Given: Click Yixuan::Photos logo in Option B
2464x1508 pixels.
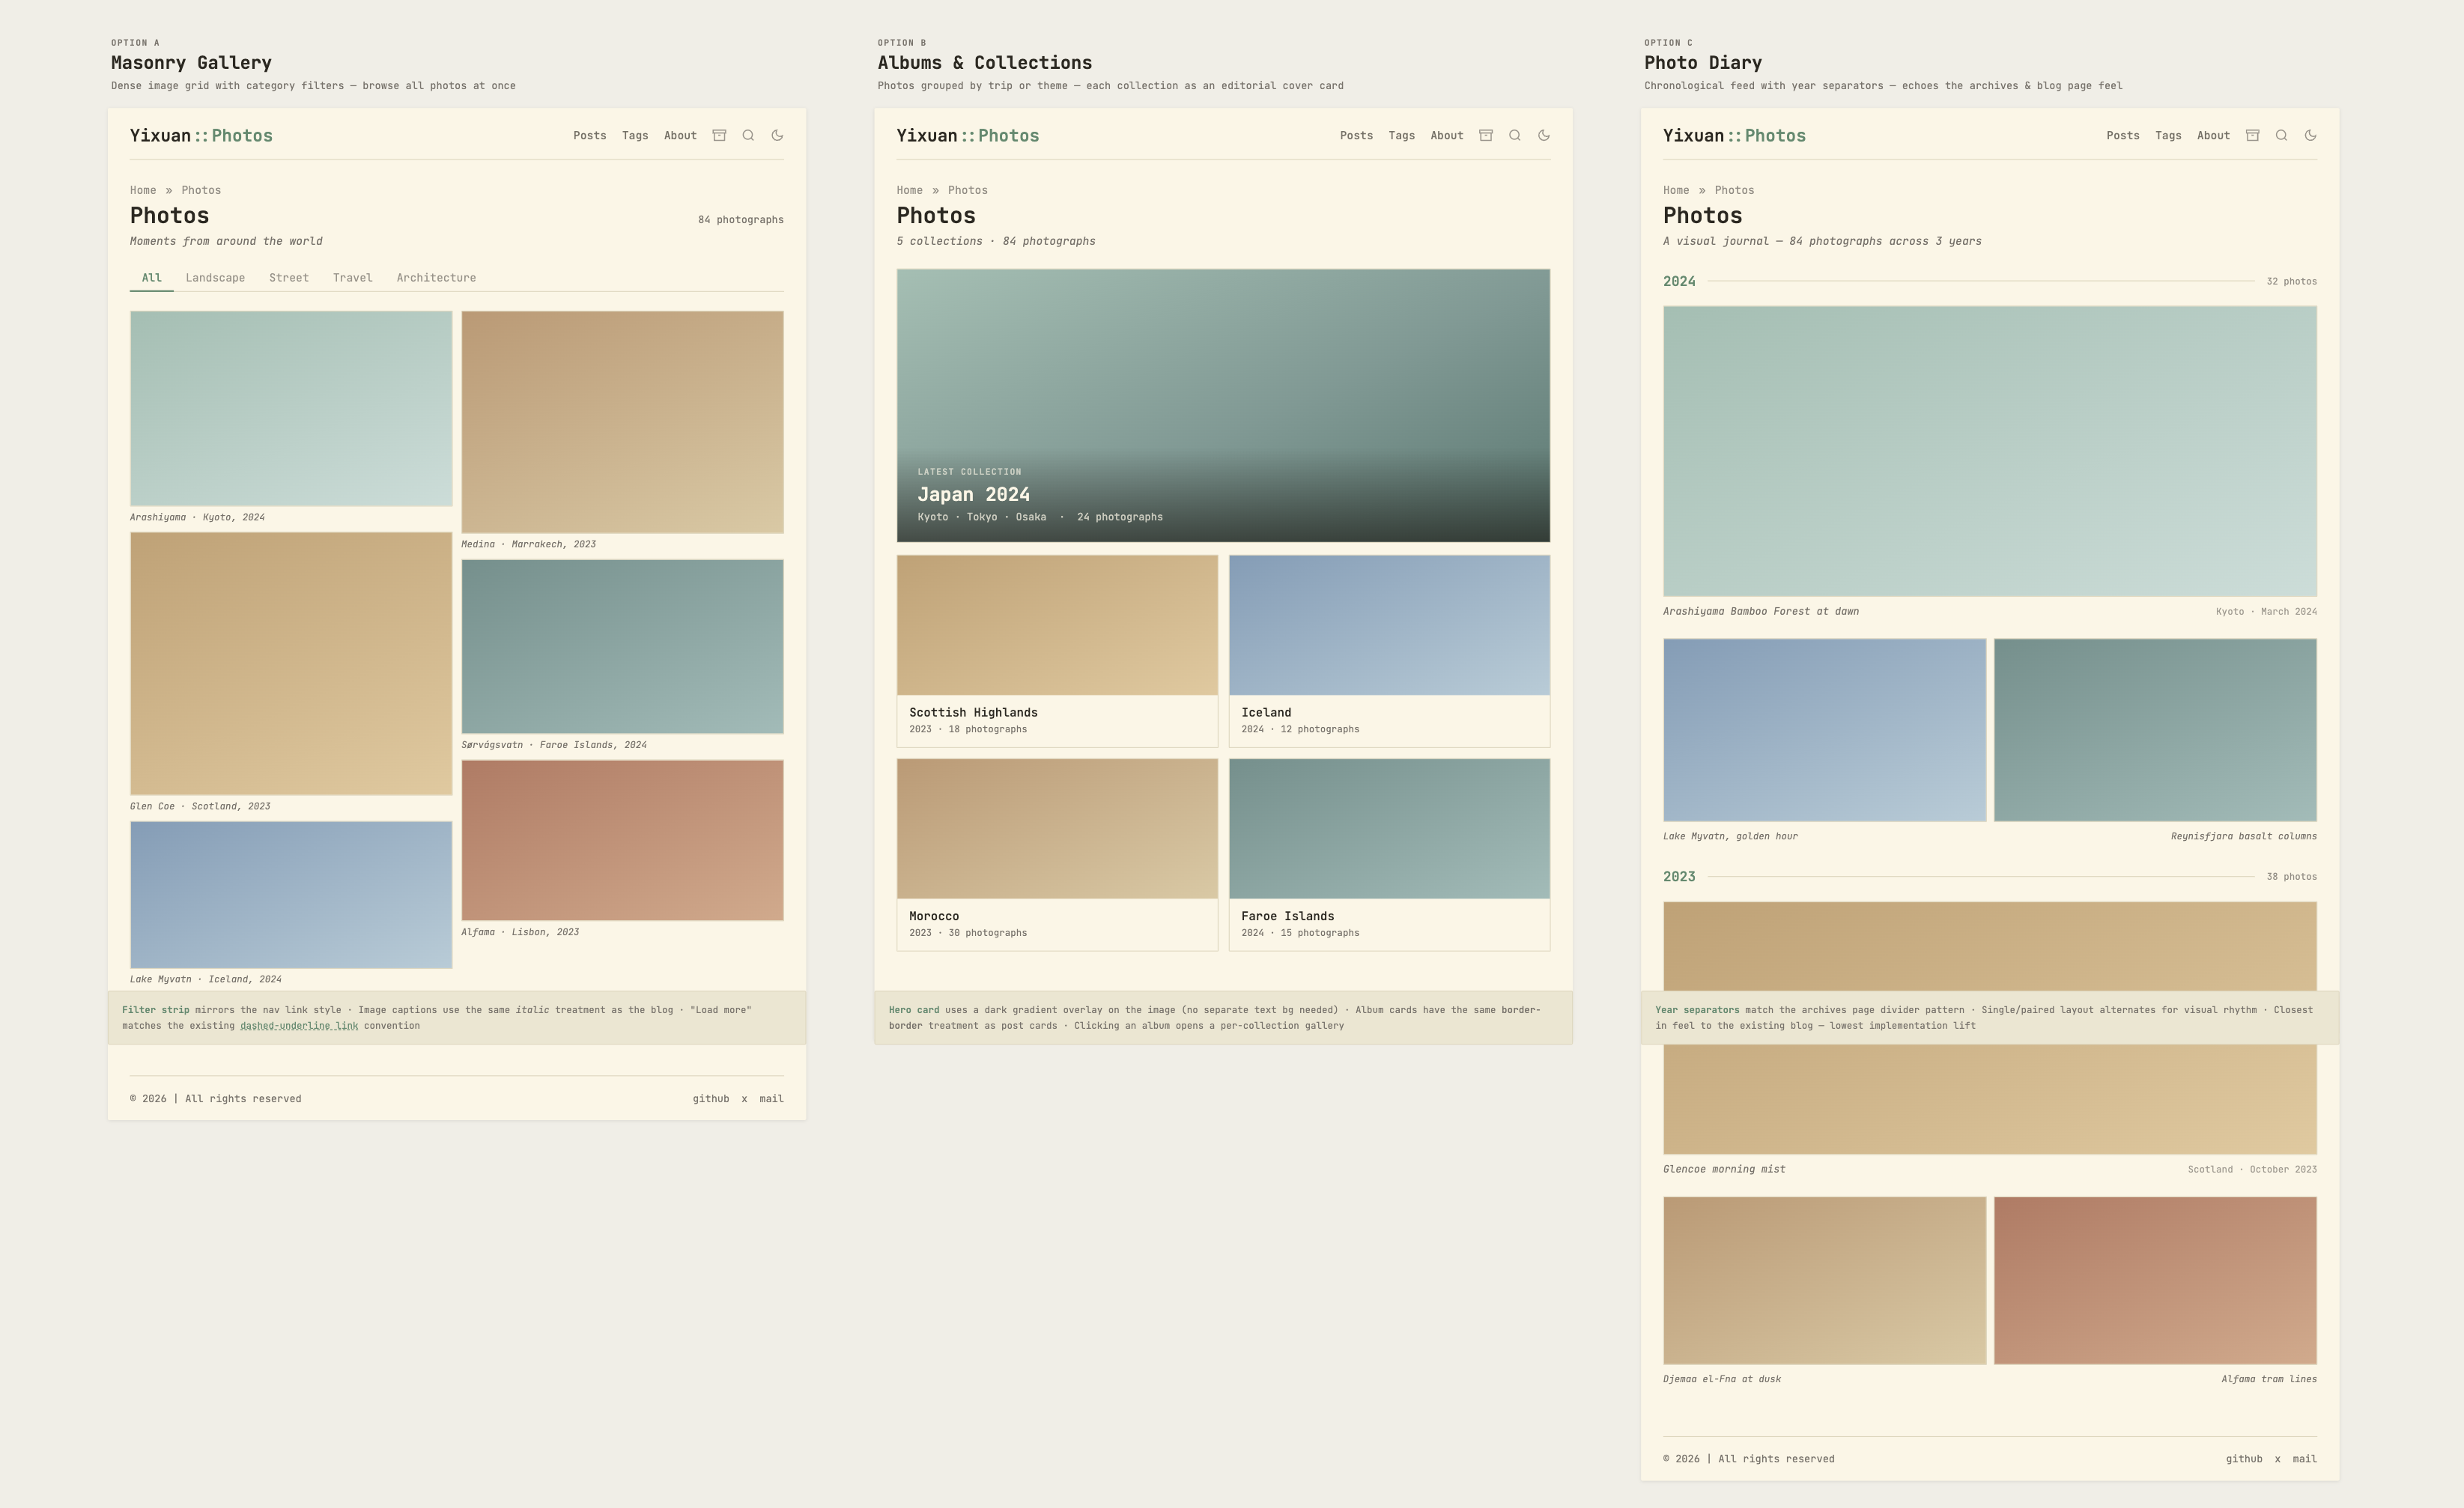Looking at the screenshot, I should point(968,135).
